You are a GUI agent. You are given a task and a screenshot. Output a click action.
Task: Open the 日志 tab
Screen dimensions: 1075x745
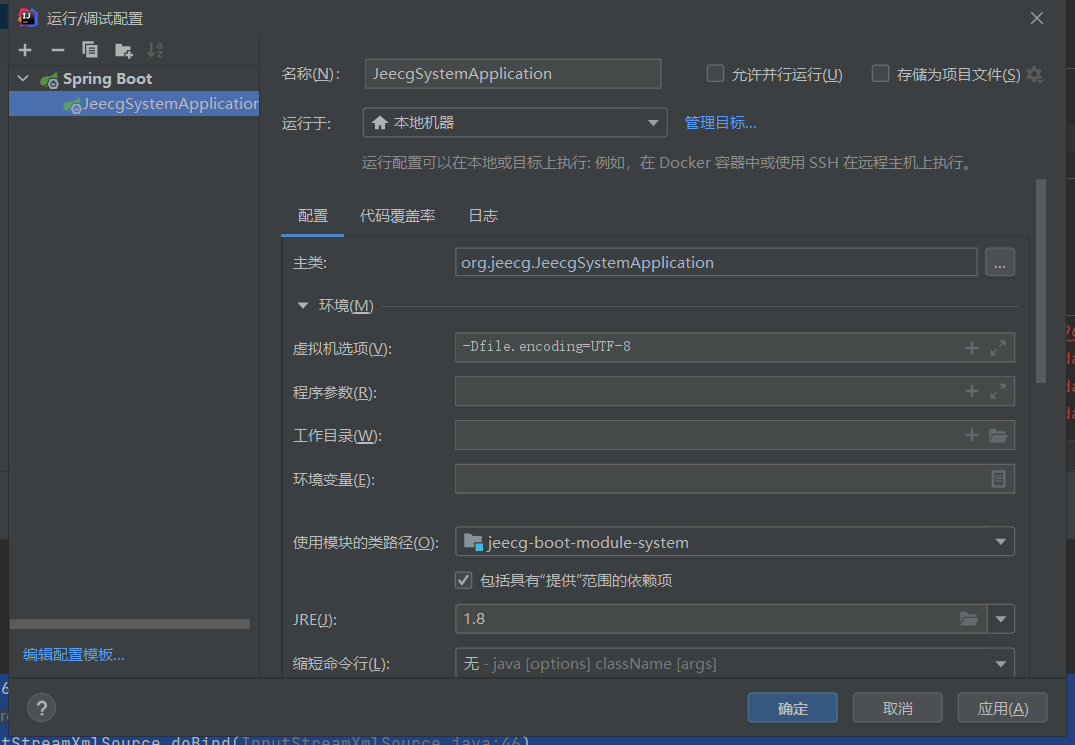coord(483,215)
